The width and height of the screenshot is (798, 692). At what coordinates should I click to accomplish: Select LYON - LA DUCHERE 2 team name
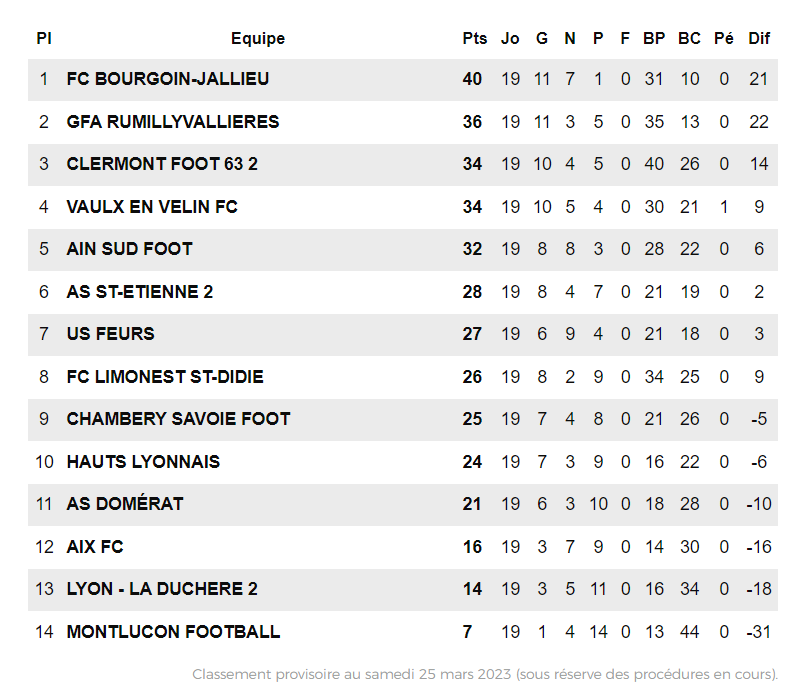coord(162,589)
